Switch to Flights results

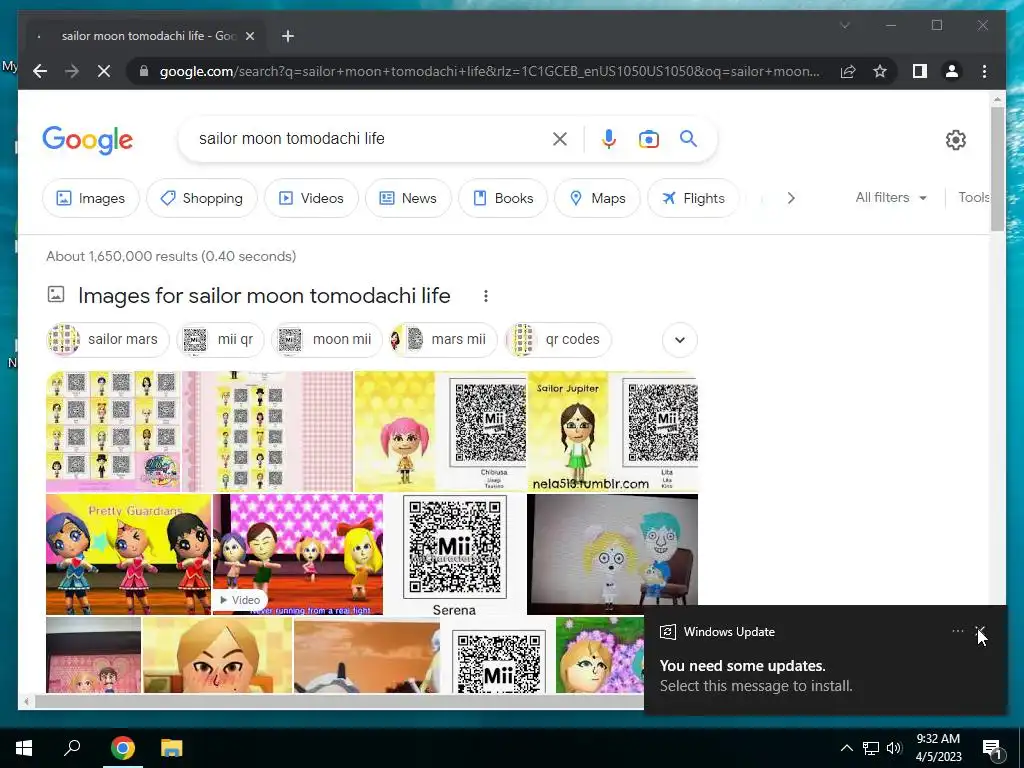693,198
